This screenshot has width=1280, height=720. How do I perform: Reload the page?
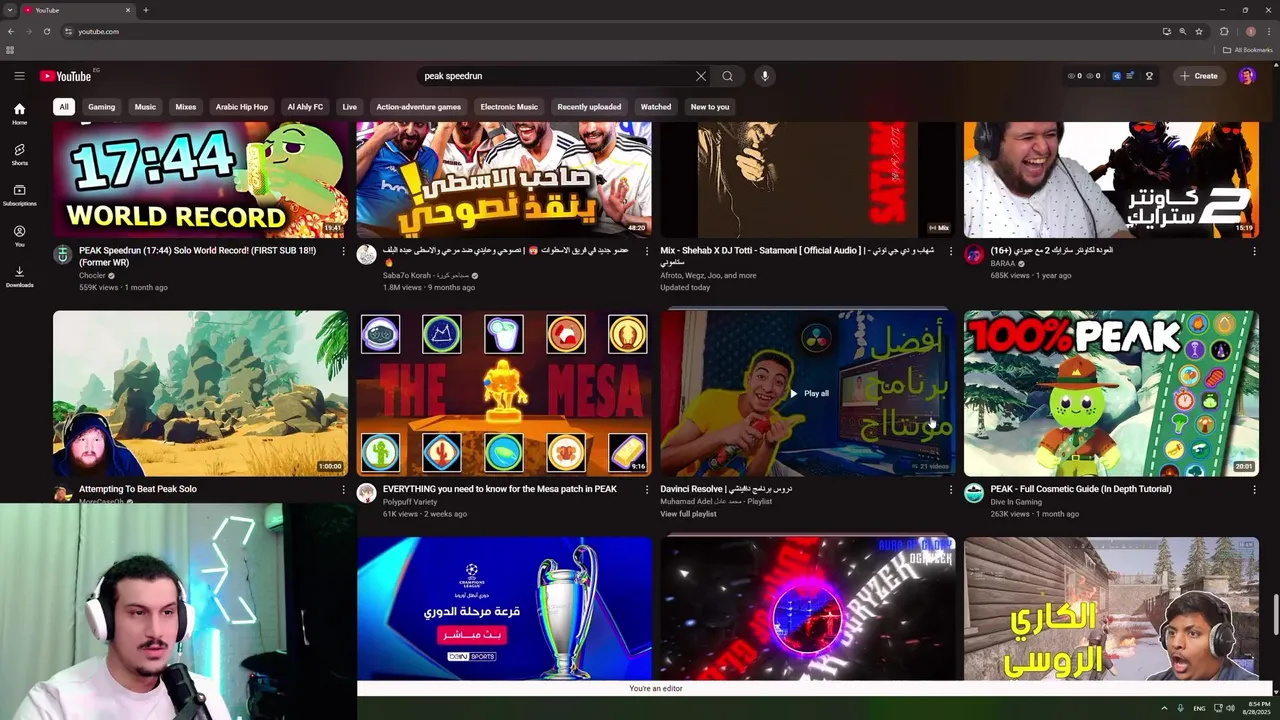[47, 31]
